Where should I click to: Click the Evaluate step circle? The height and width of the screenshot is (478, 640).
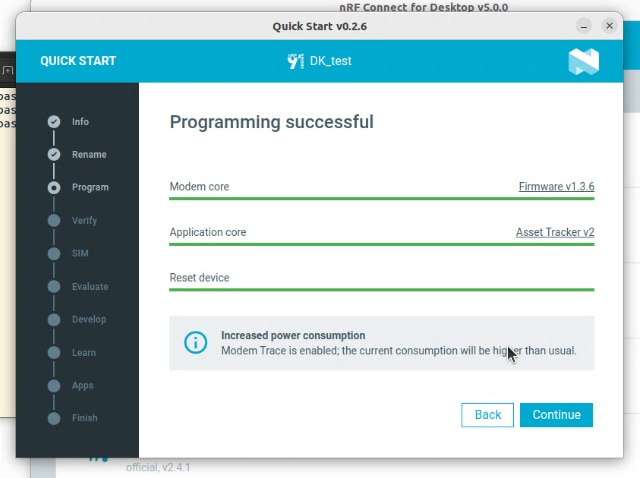pos(54,287)
